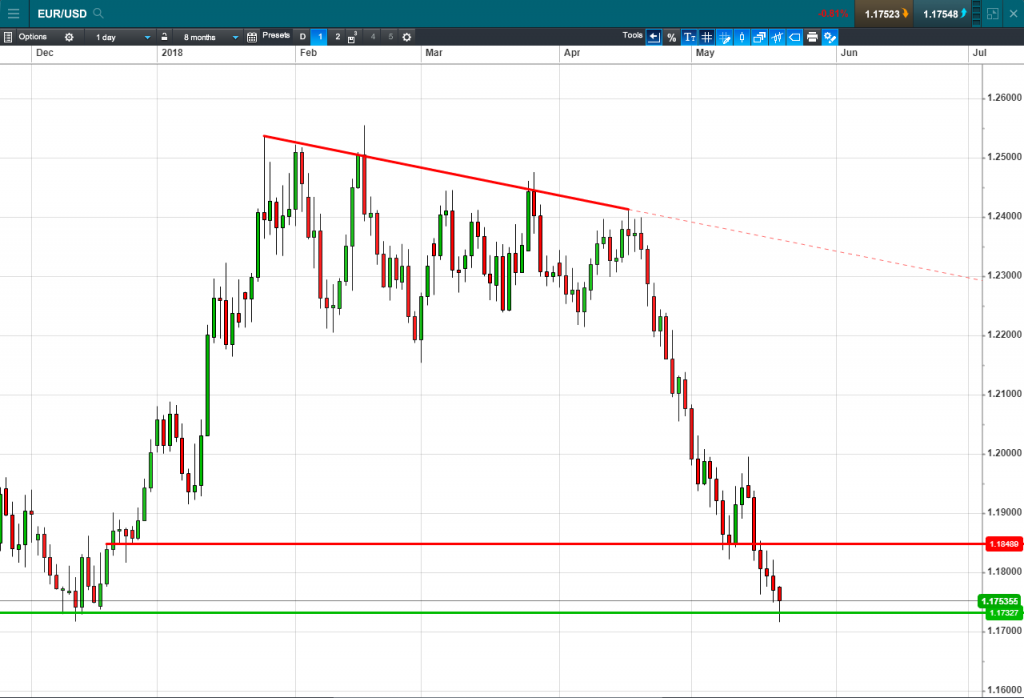Click the Tools label
Screen dimensions: 1024x698
(632, 35)
